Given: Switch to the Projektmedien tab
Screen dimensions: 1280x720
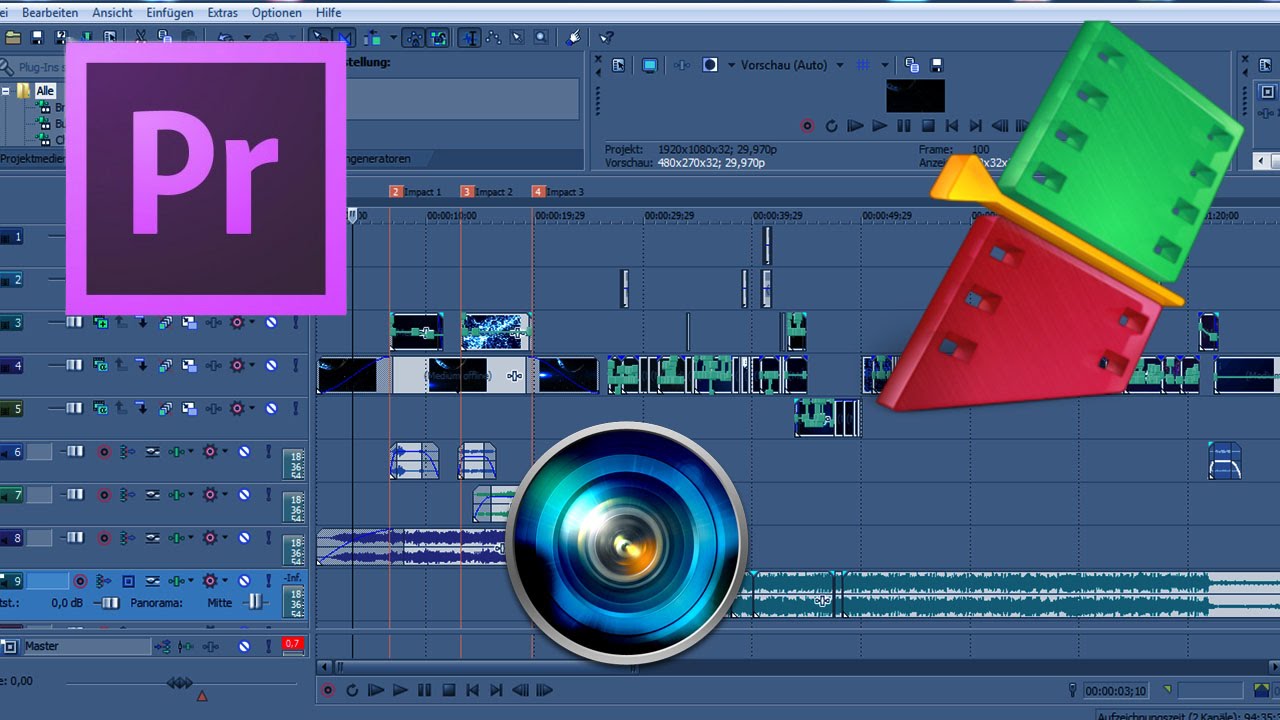Looking at the screenshot, I should pyautogui.click(x=32, y=158).
